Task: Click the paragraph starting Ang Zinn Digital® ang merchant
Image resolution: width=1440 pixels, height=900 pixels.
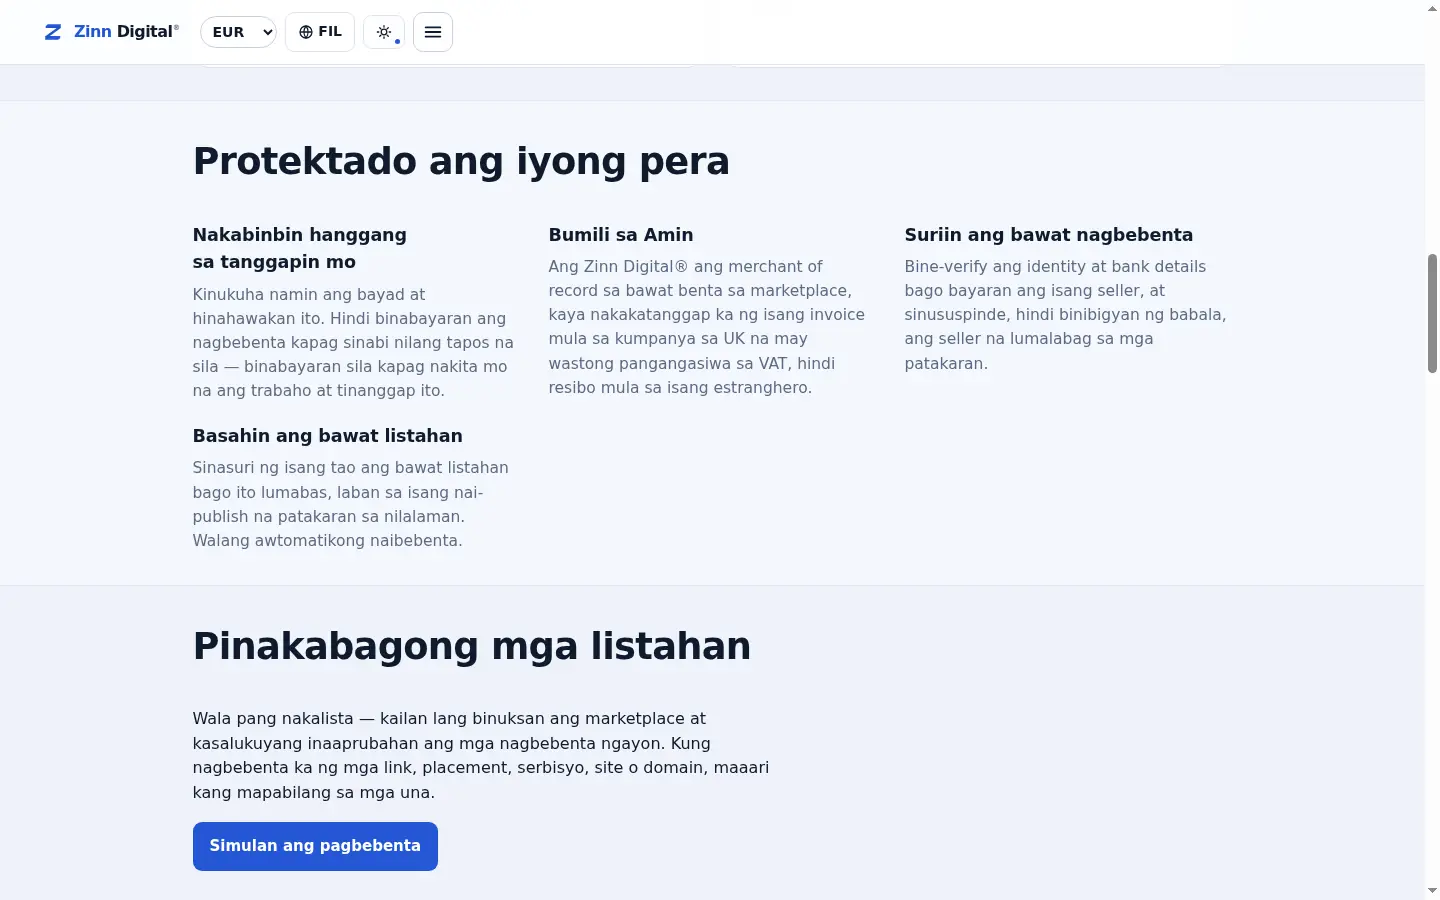Action: tap(707, 327)
